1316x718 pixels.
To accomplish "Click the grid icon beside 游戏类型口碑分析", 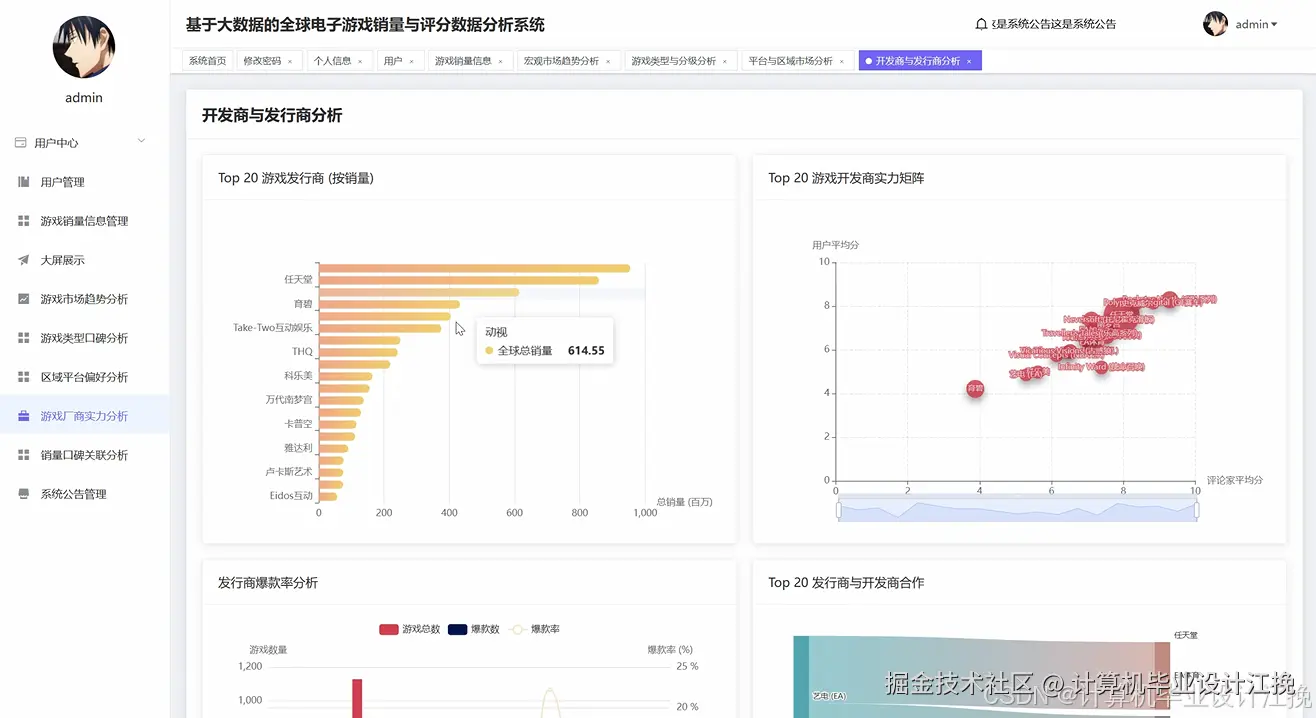I will point(24,338).
